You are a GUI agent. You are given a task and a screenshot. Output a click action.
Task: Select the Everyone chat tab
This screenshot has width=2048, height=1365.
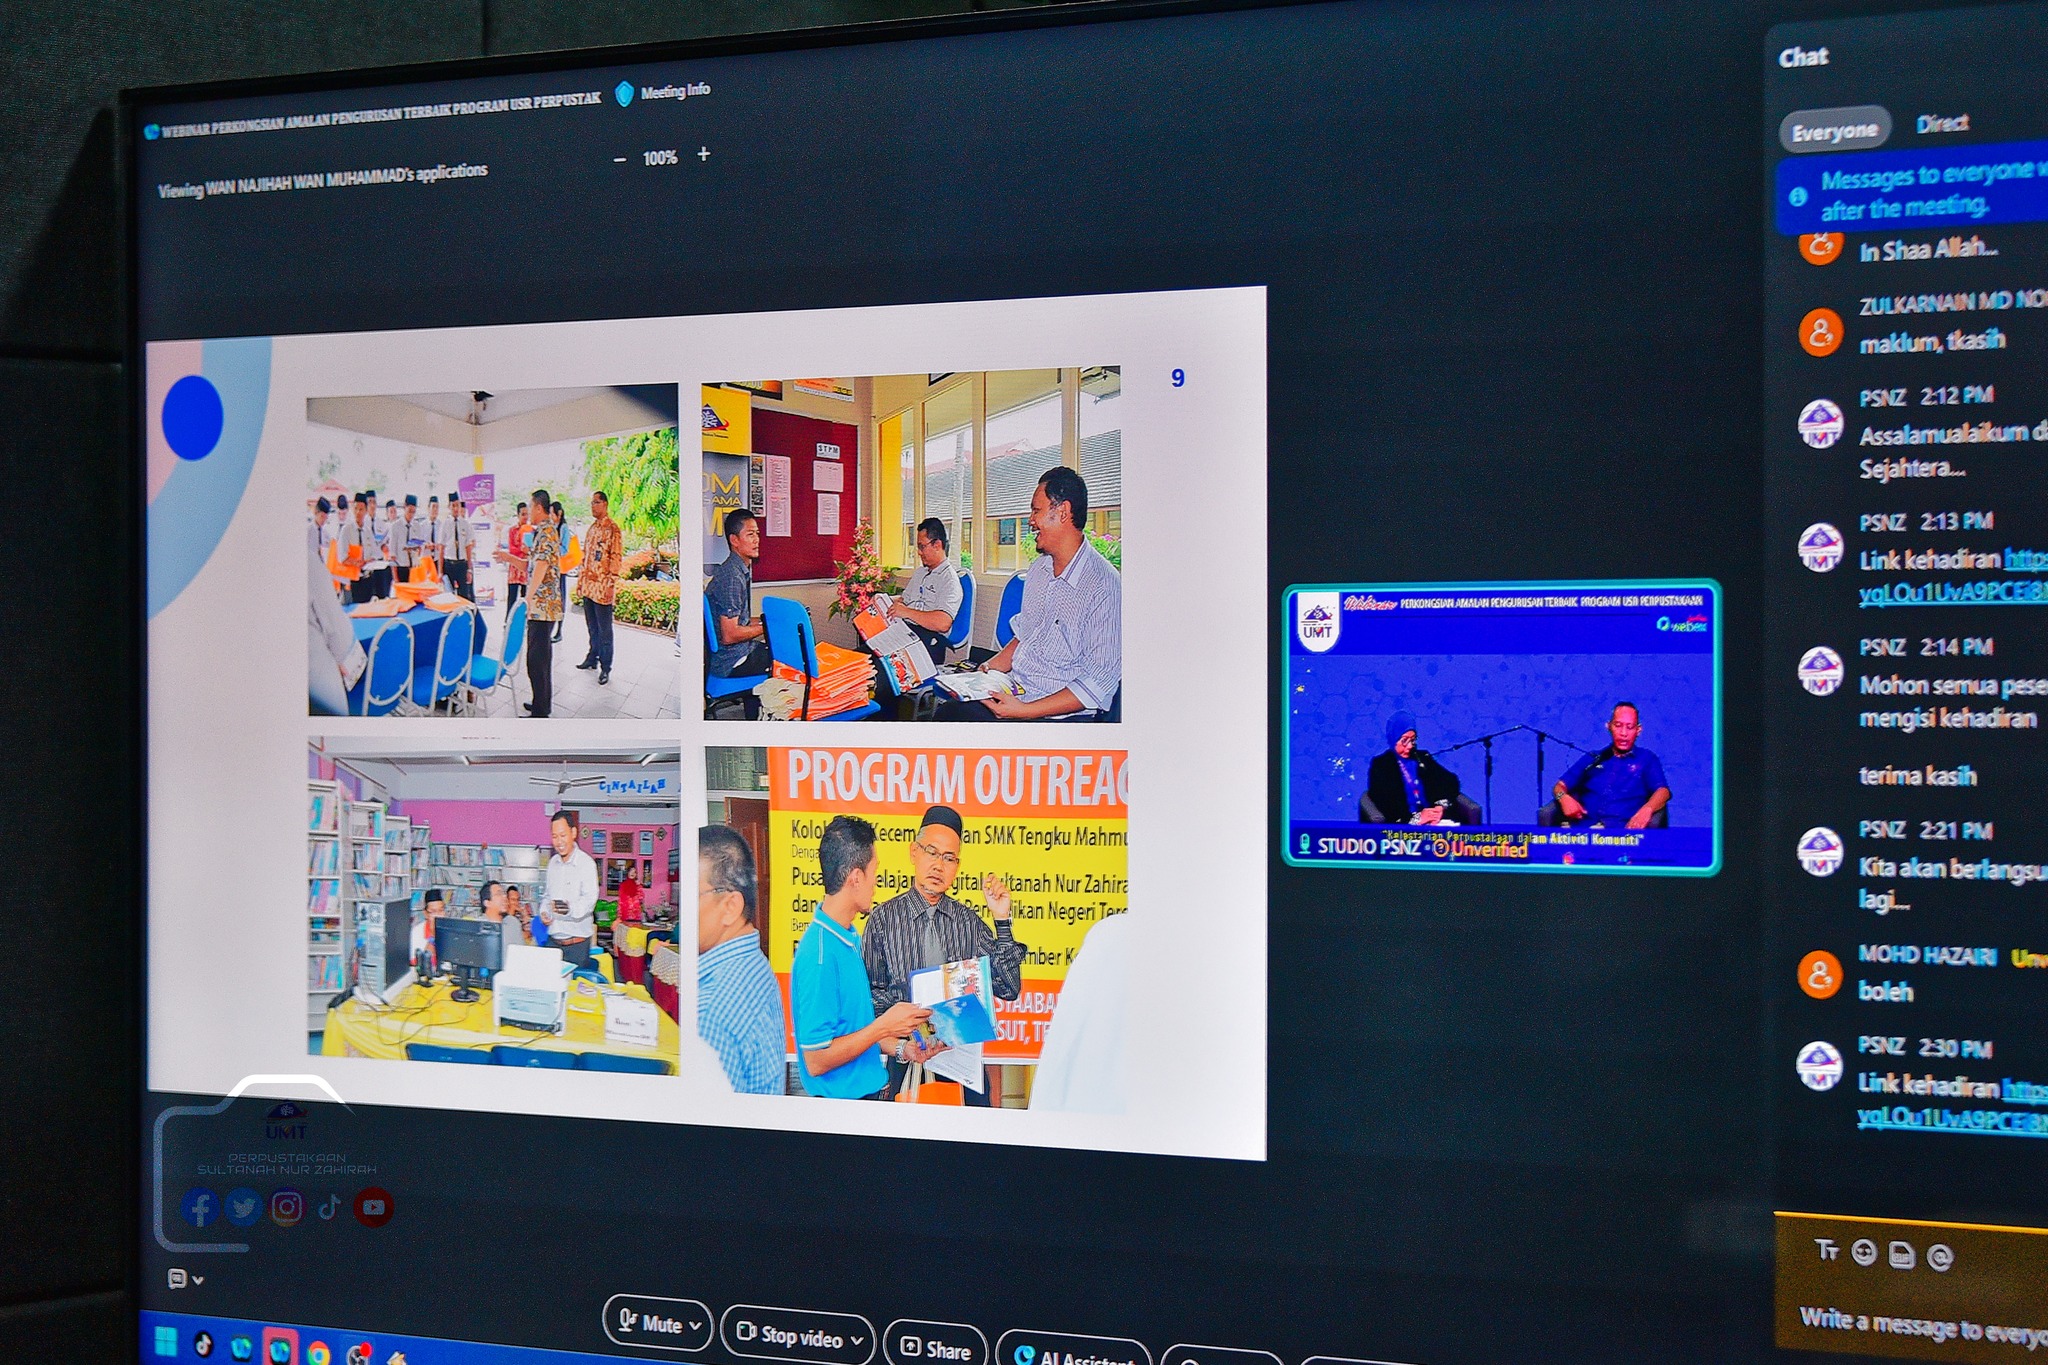click(1834, 131)
